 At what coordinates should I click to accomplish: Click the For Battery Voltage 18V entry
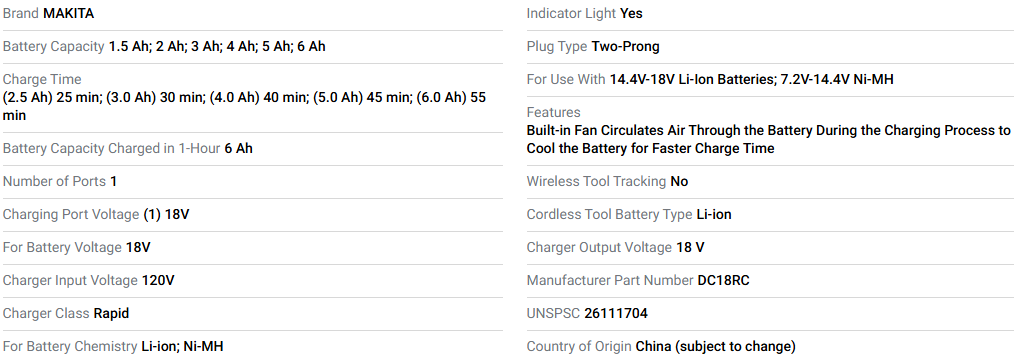click(76, 248)
